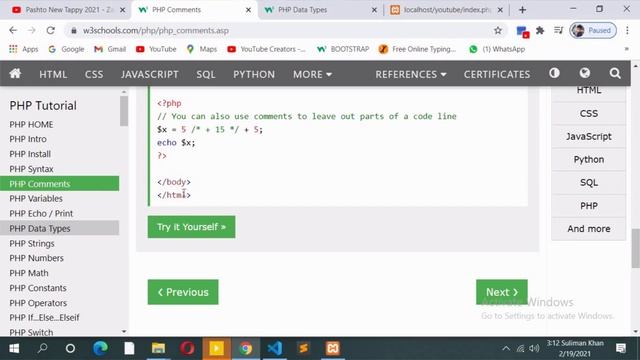Open the YouTube Creators bookmark
Screen dimensions: 640x360
click(x=267, y=49)
